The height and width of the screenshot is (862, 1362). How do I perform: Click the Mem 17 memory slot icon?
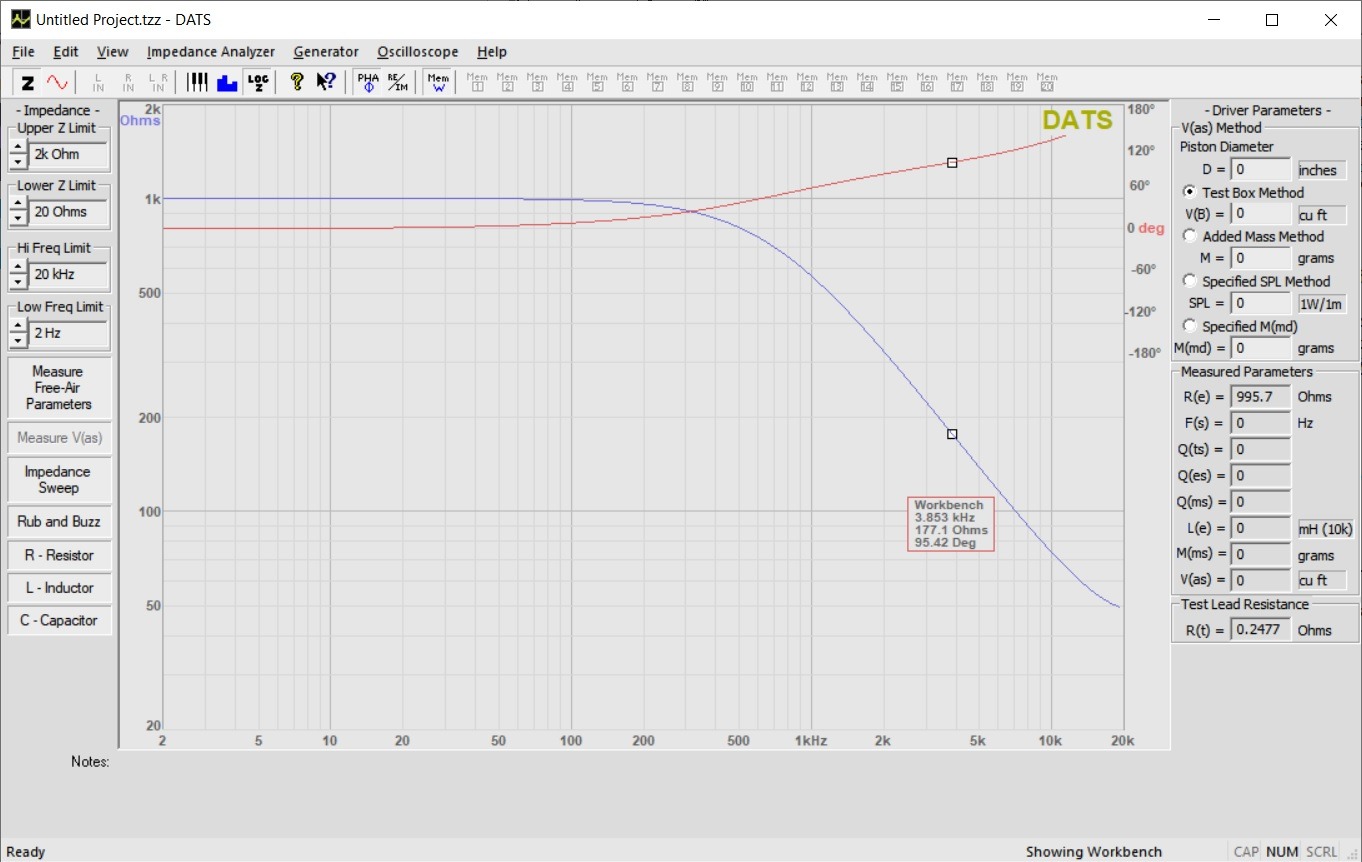pos(958,82)
